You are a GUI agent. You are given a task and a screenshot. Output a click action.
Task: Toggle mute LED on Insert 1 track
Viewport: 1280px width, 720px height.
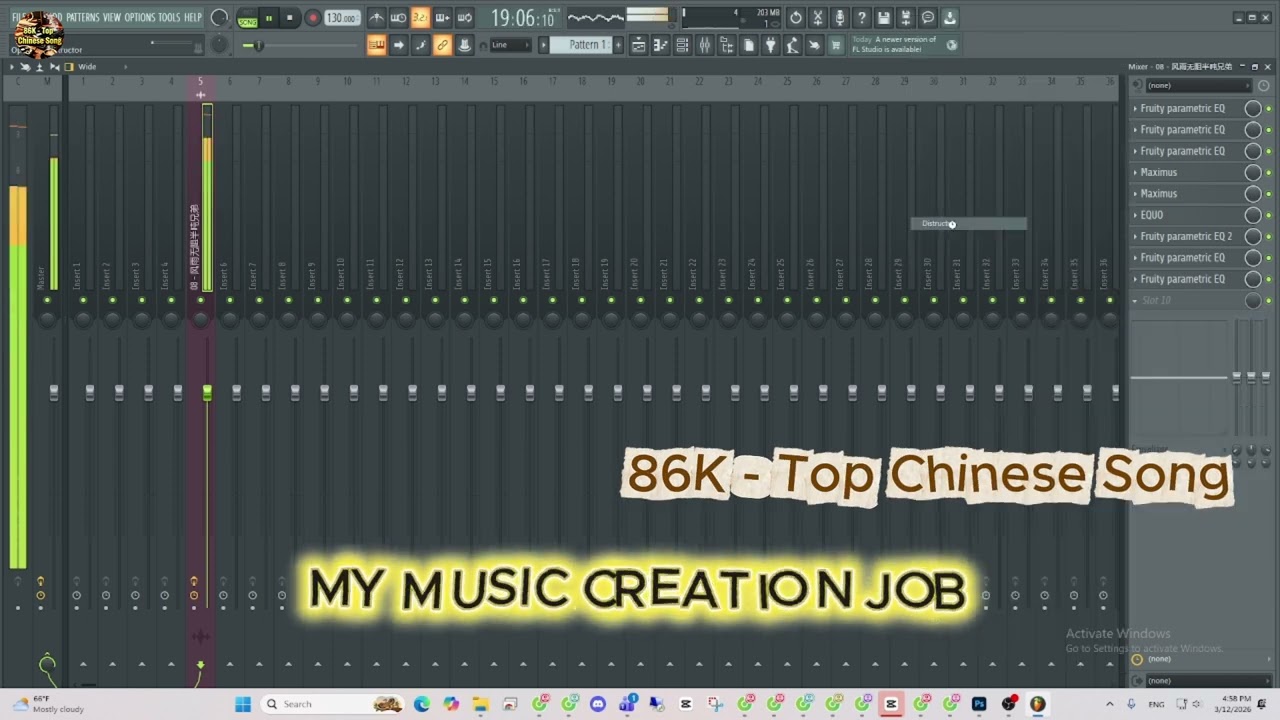click(83, 300)
